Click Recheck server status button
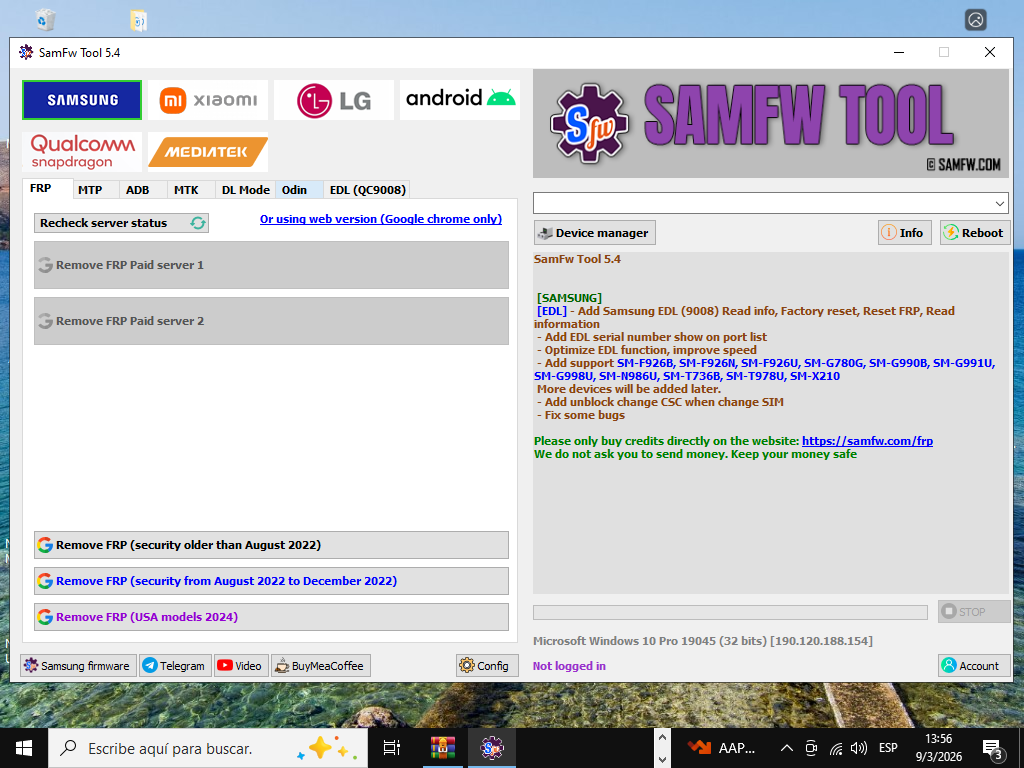1024x768 pixels. (x=121, y=223)
